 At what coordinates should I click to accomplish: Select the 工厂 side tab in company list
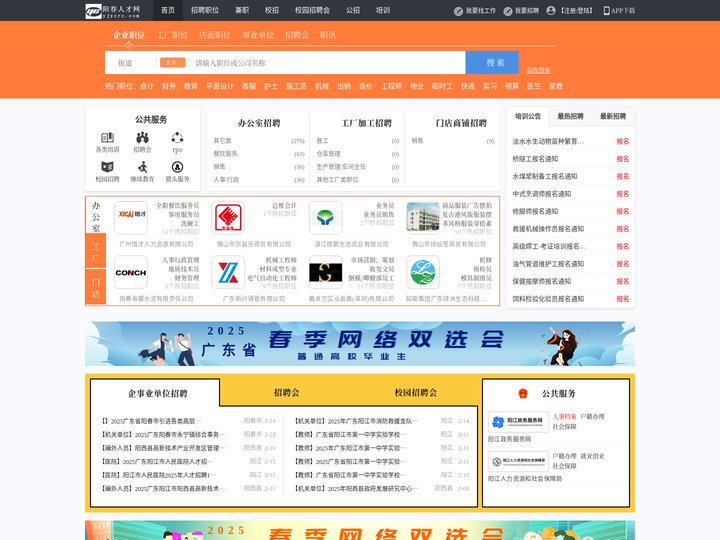(x=96, y=252)
